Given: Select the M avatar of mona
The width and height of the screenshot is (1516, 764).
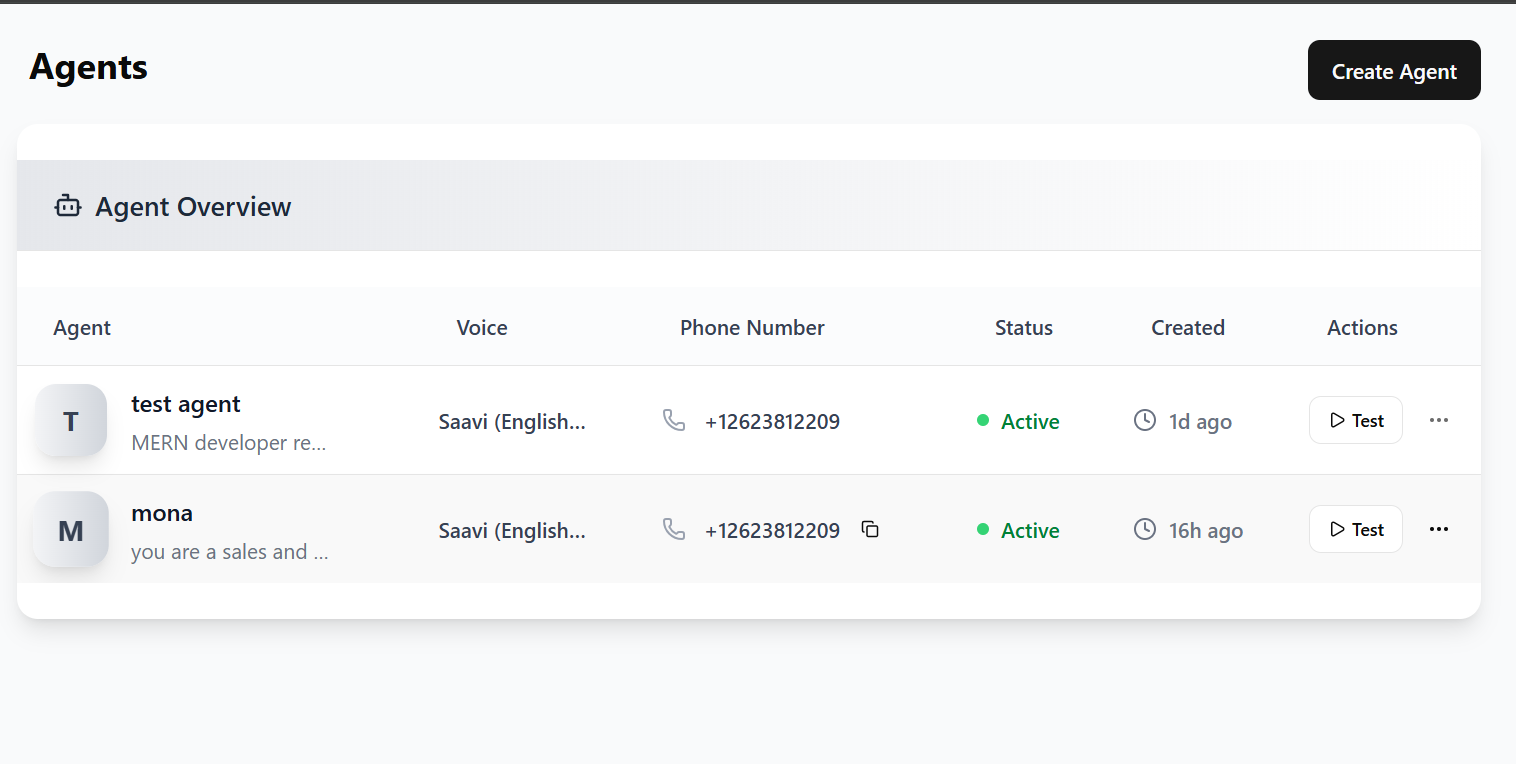Looking at the screenshot, I should (71, 530).
